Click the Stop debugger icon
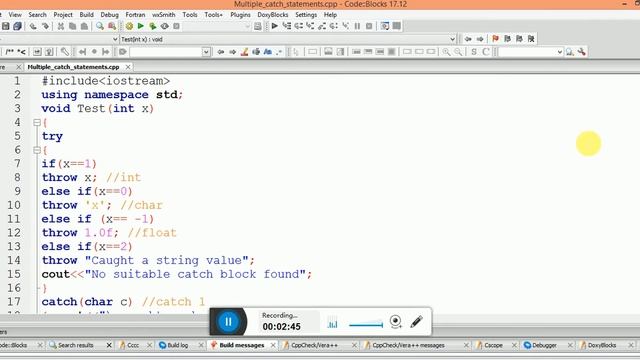 (369, 26)
